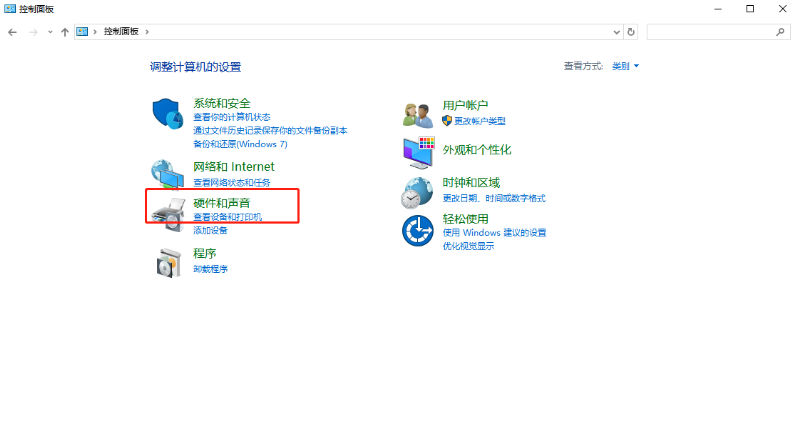Open the 外观和个性化 monitor icon

click(x=417, y=150)
